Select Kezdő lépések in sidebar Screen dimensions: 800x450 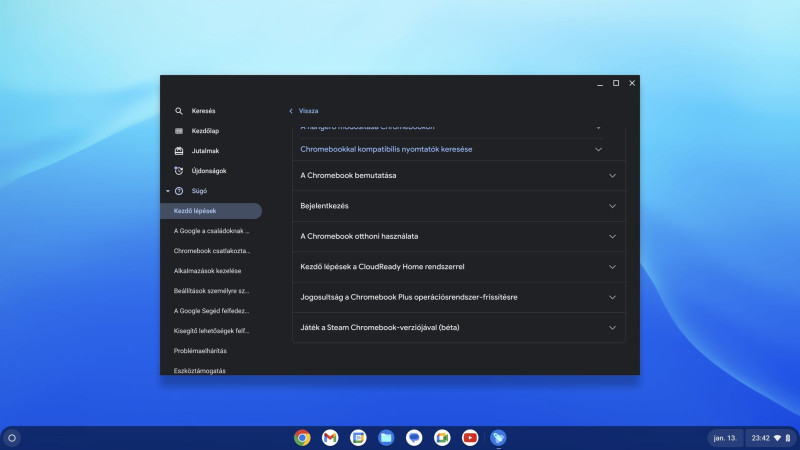pyautogui.click(x=211, y=211)
